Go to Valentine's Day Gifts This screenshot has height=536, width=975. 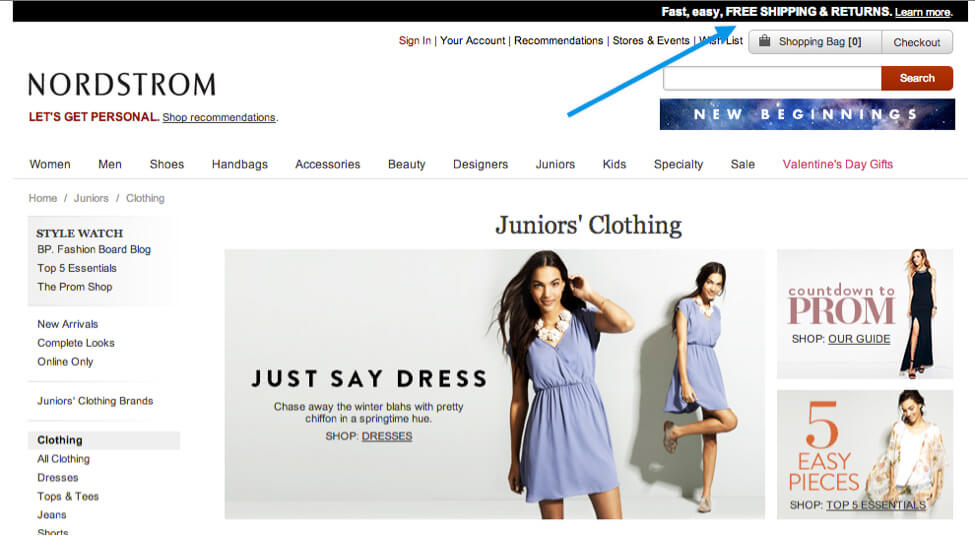(837, 164)
